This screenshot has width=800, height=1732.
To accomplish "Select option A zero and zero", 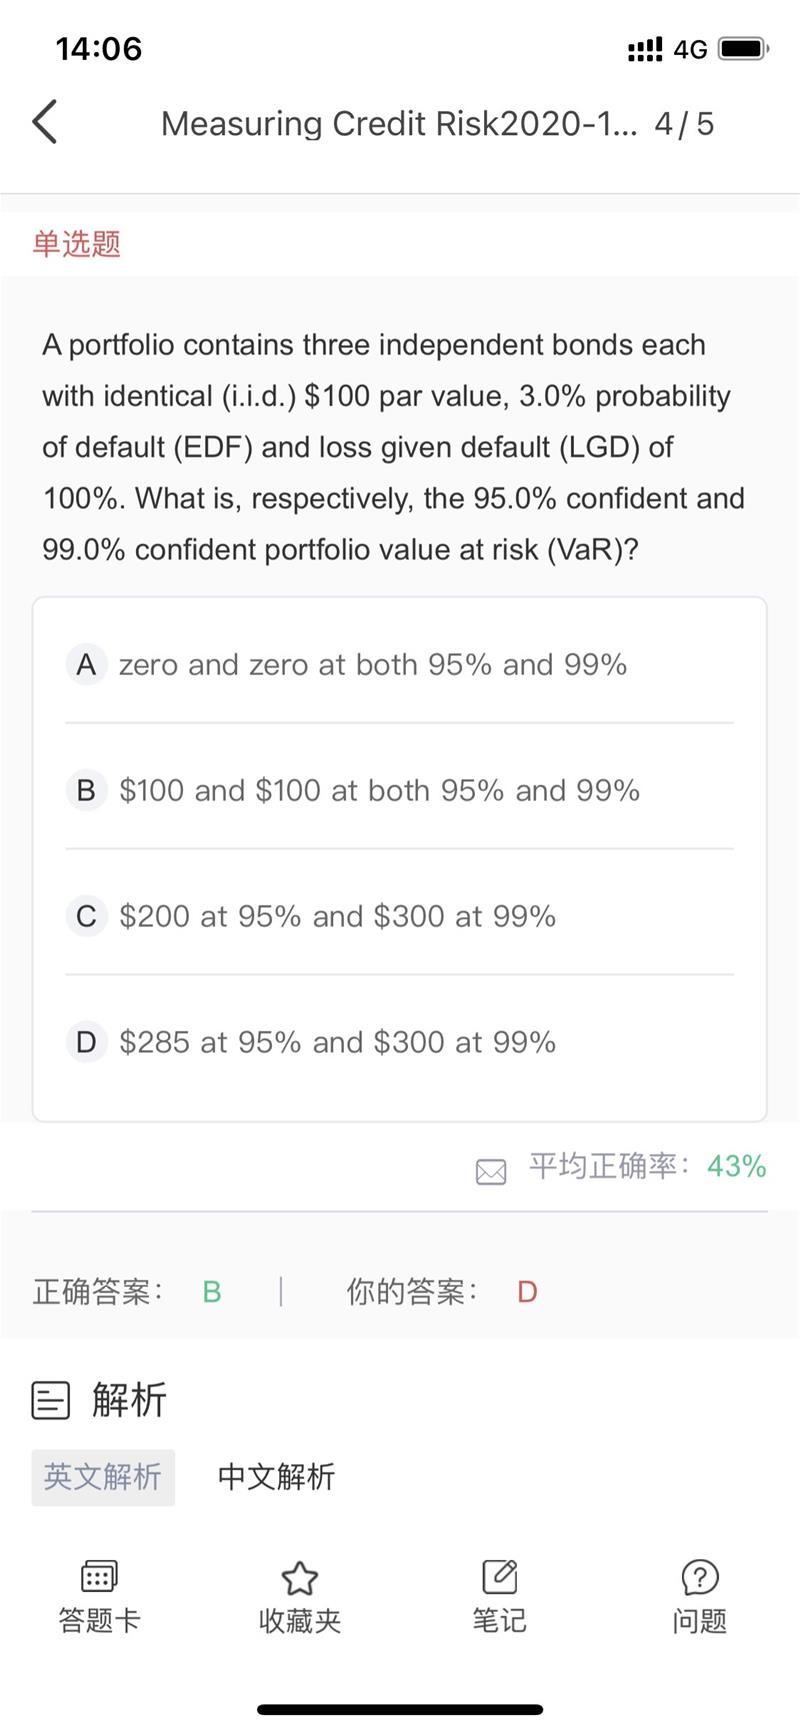I will 372,664.
